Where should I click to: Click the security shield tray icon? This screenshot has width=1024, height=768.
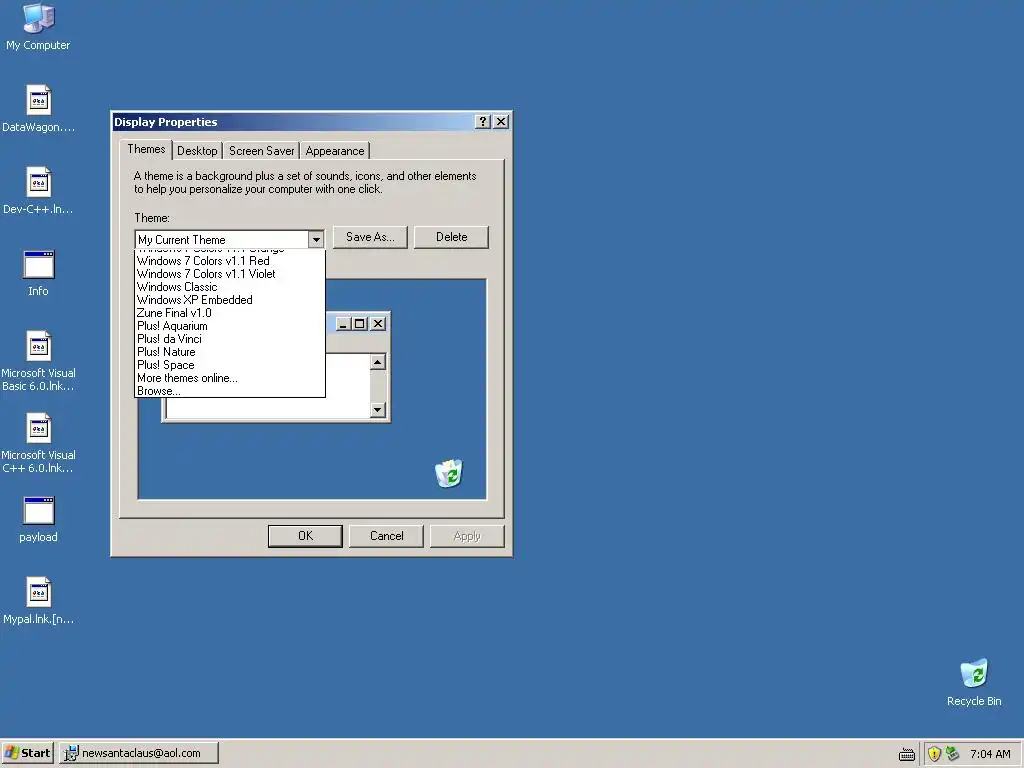(934, 754)
